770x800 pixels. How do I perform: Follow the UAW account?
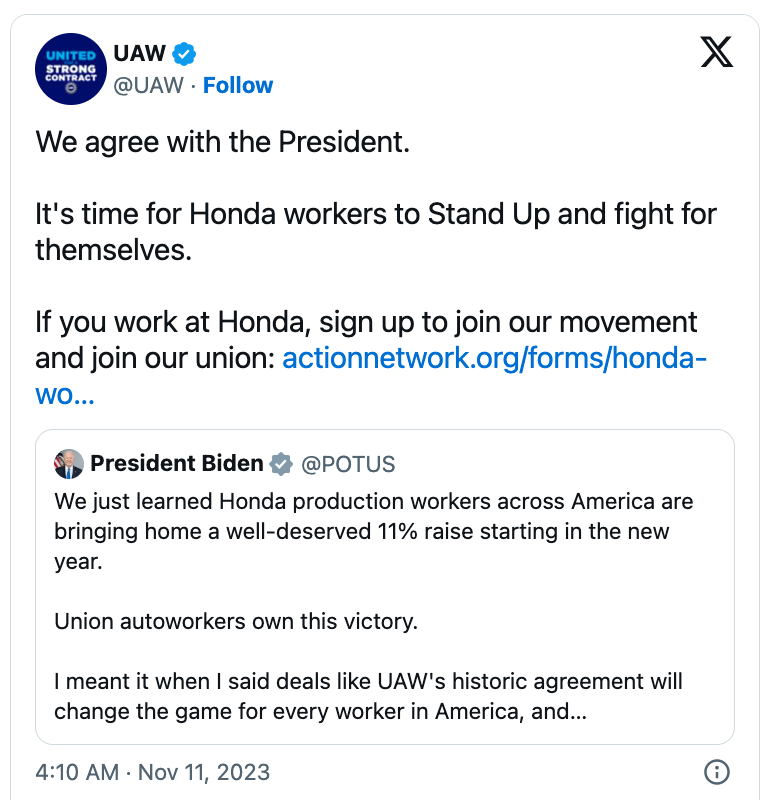click(x=238, y=85)
